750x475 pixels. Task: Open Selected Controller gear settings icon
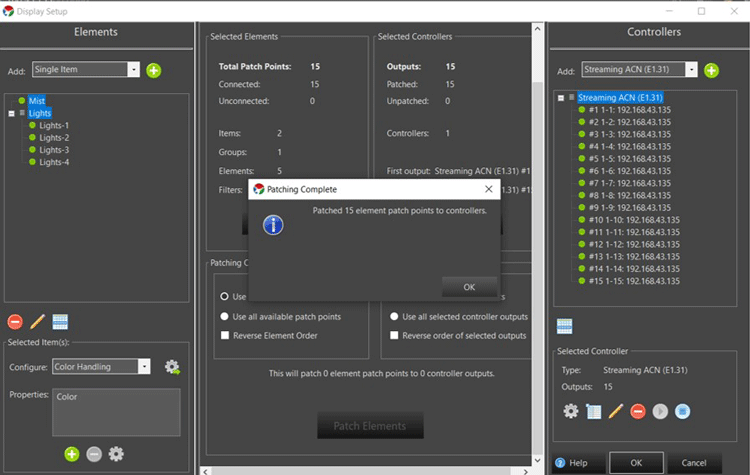571,411
